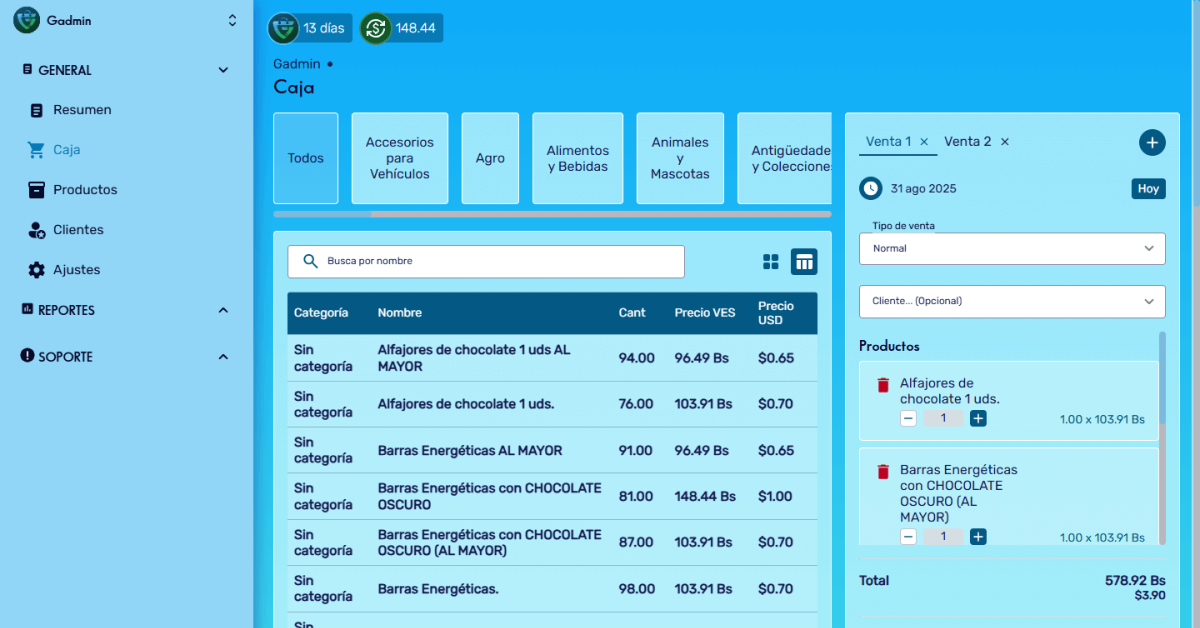Open the Tipo de venta dropdown
This screenshot has width=1200, height=628.
point(1012,249)
